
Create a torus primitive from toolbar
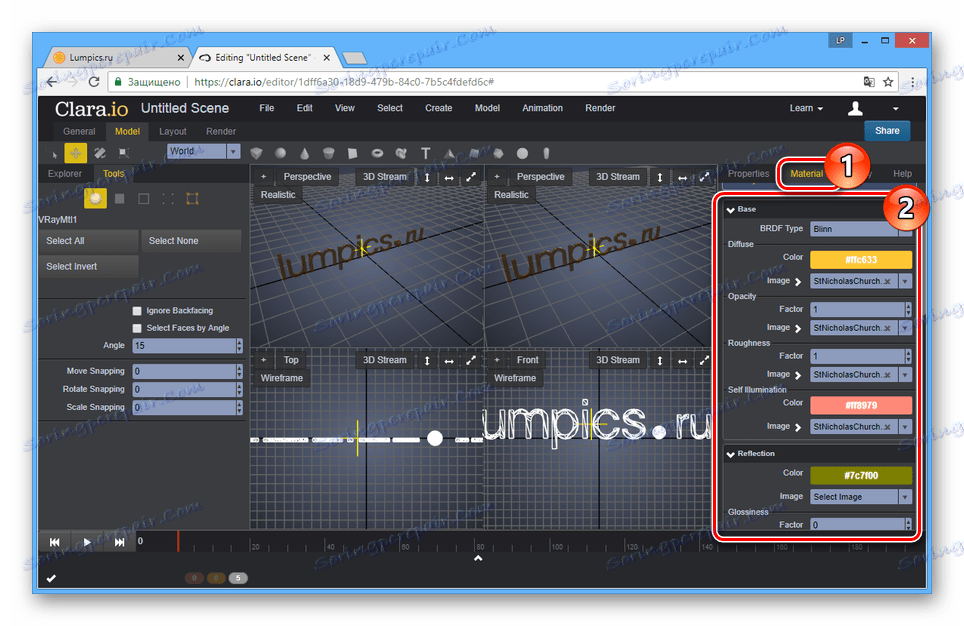[377, 153]
